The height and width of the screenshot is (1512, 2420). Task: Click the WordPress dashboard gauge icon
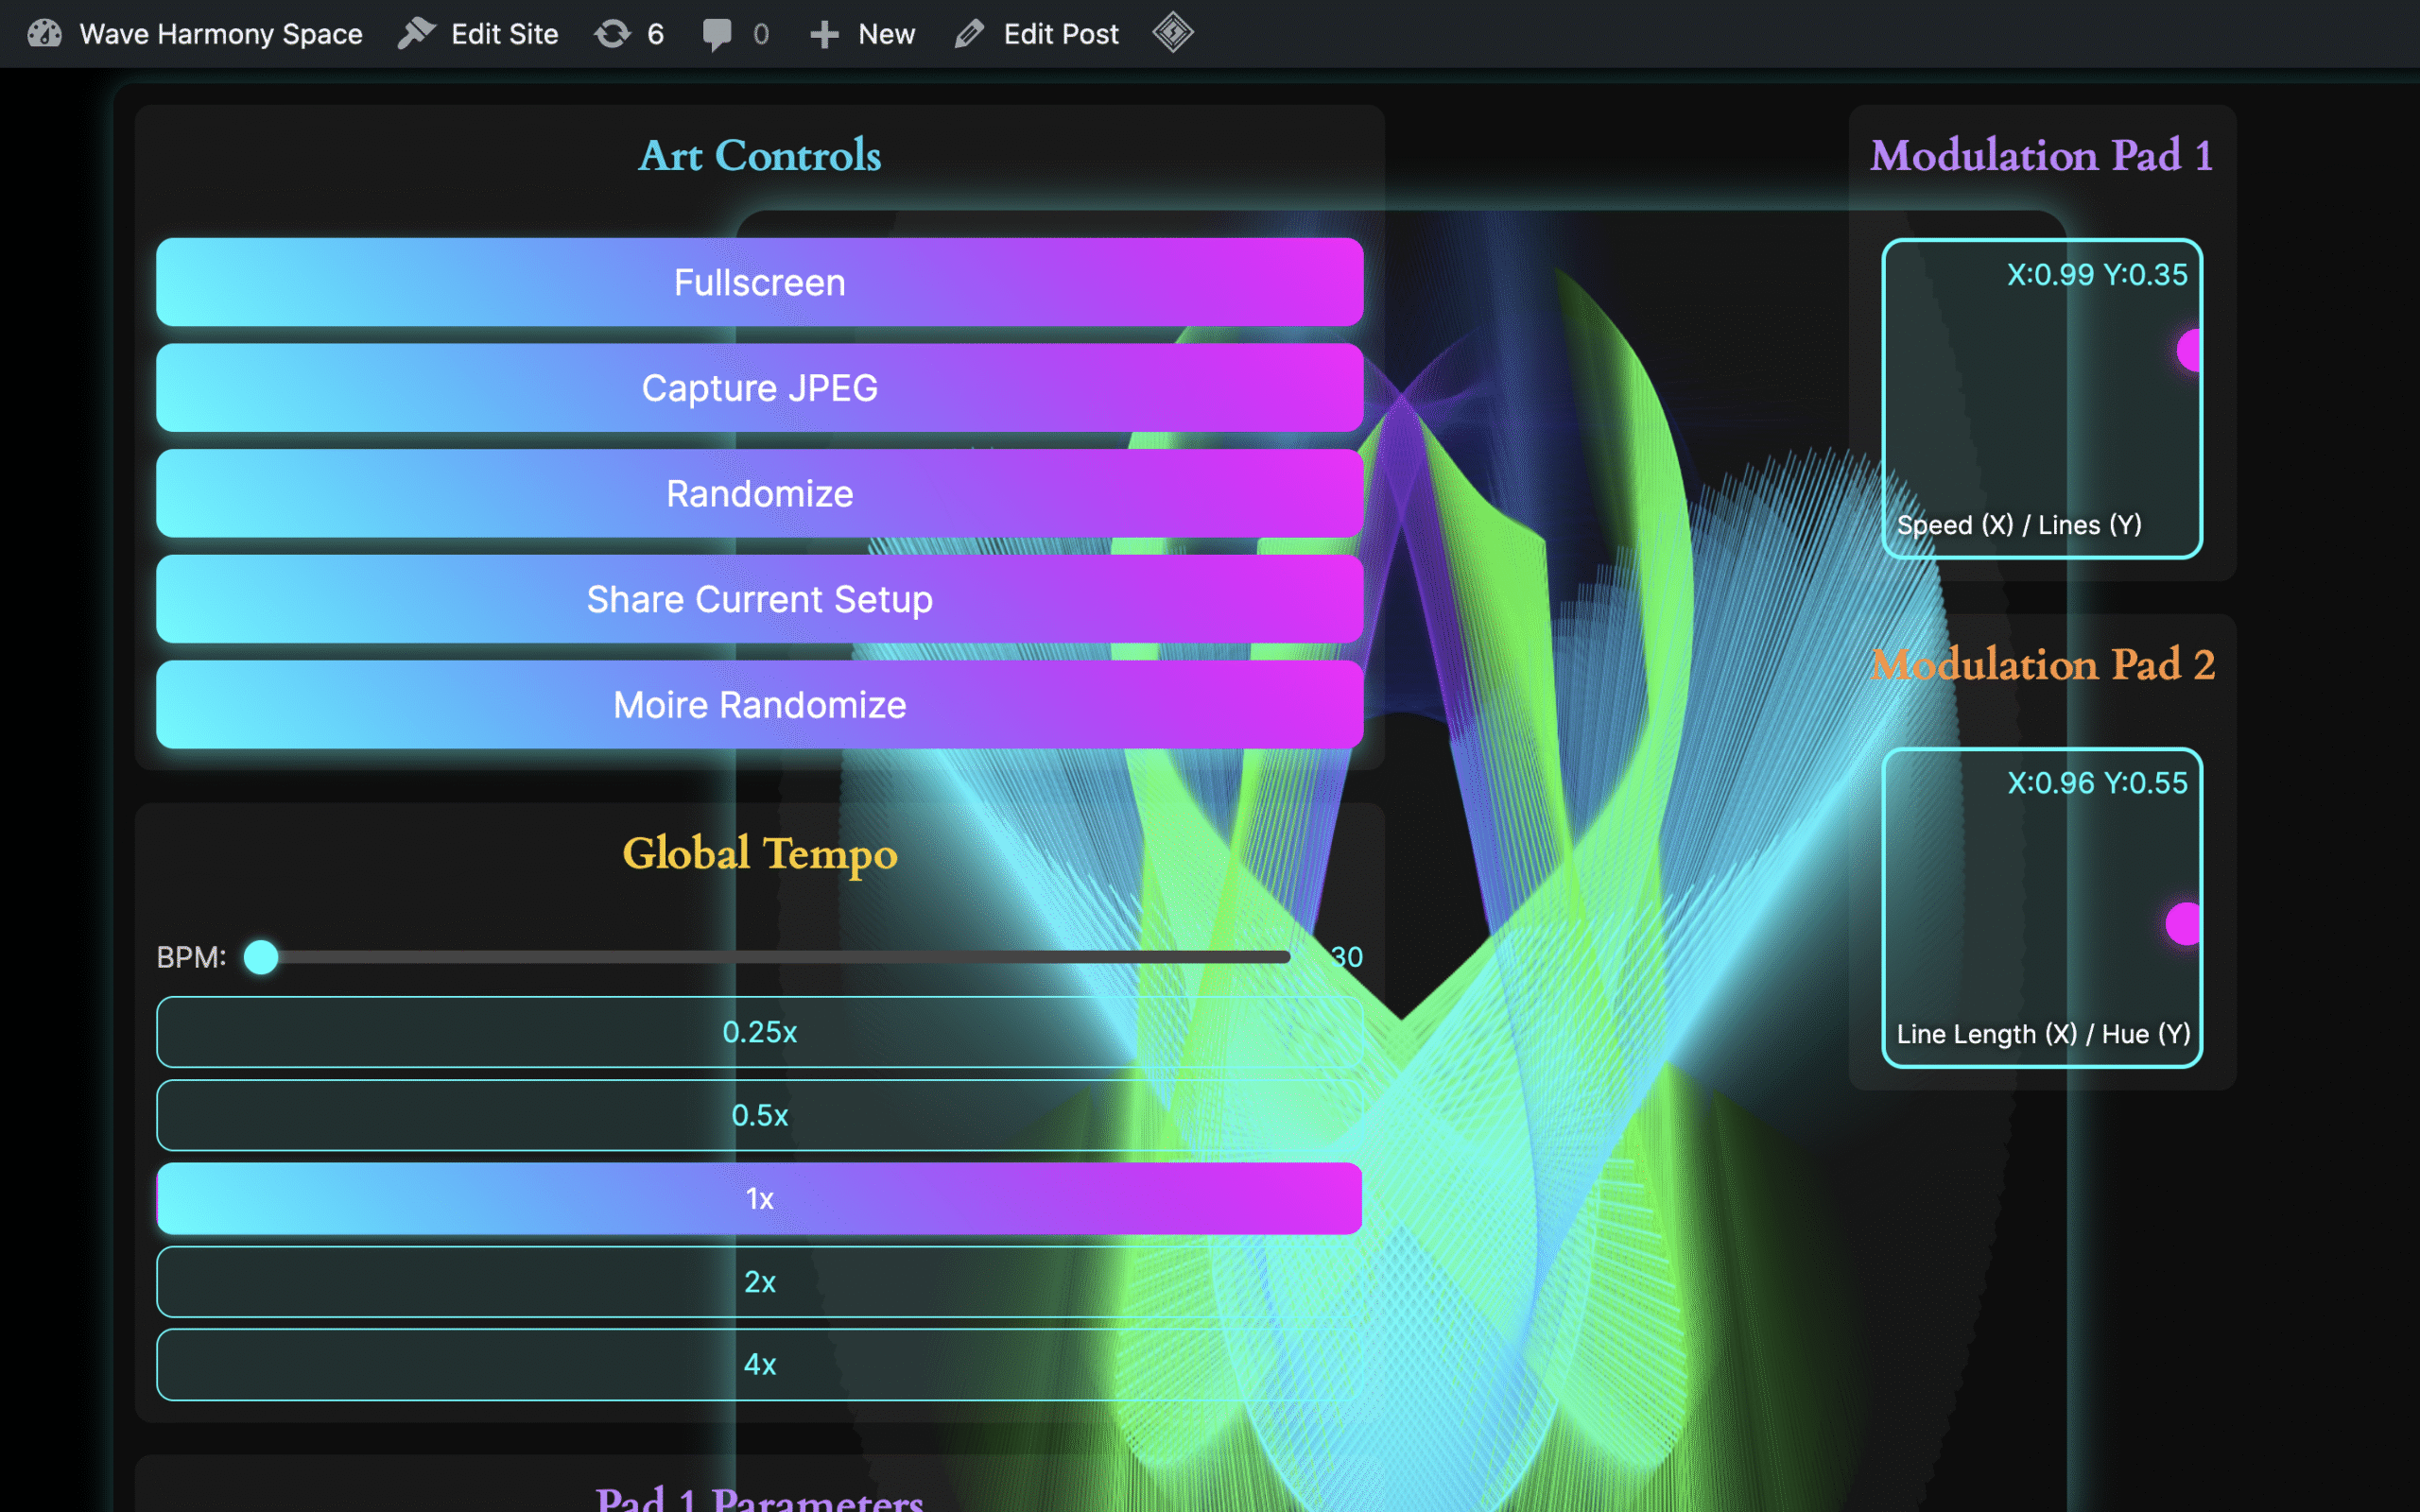tap(44, 34)
